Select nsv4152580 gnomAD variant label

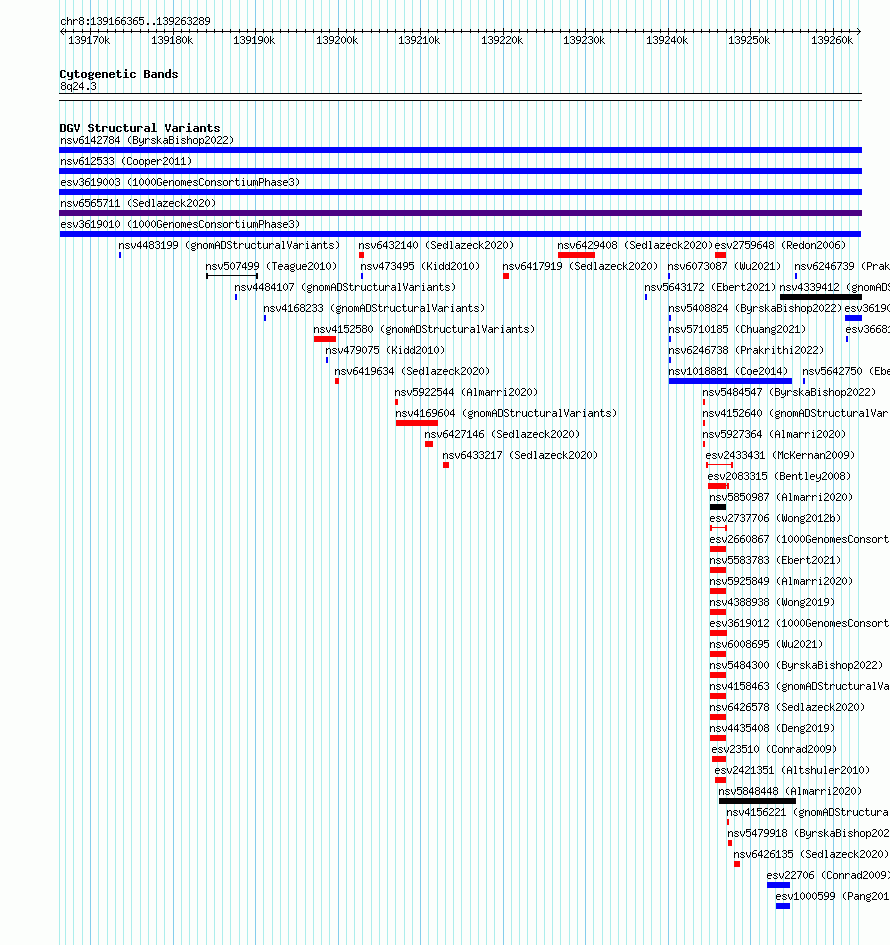coord(424,330)
